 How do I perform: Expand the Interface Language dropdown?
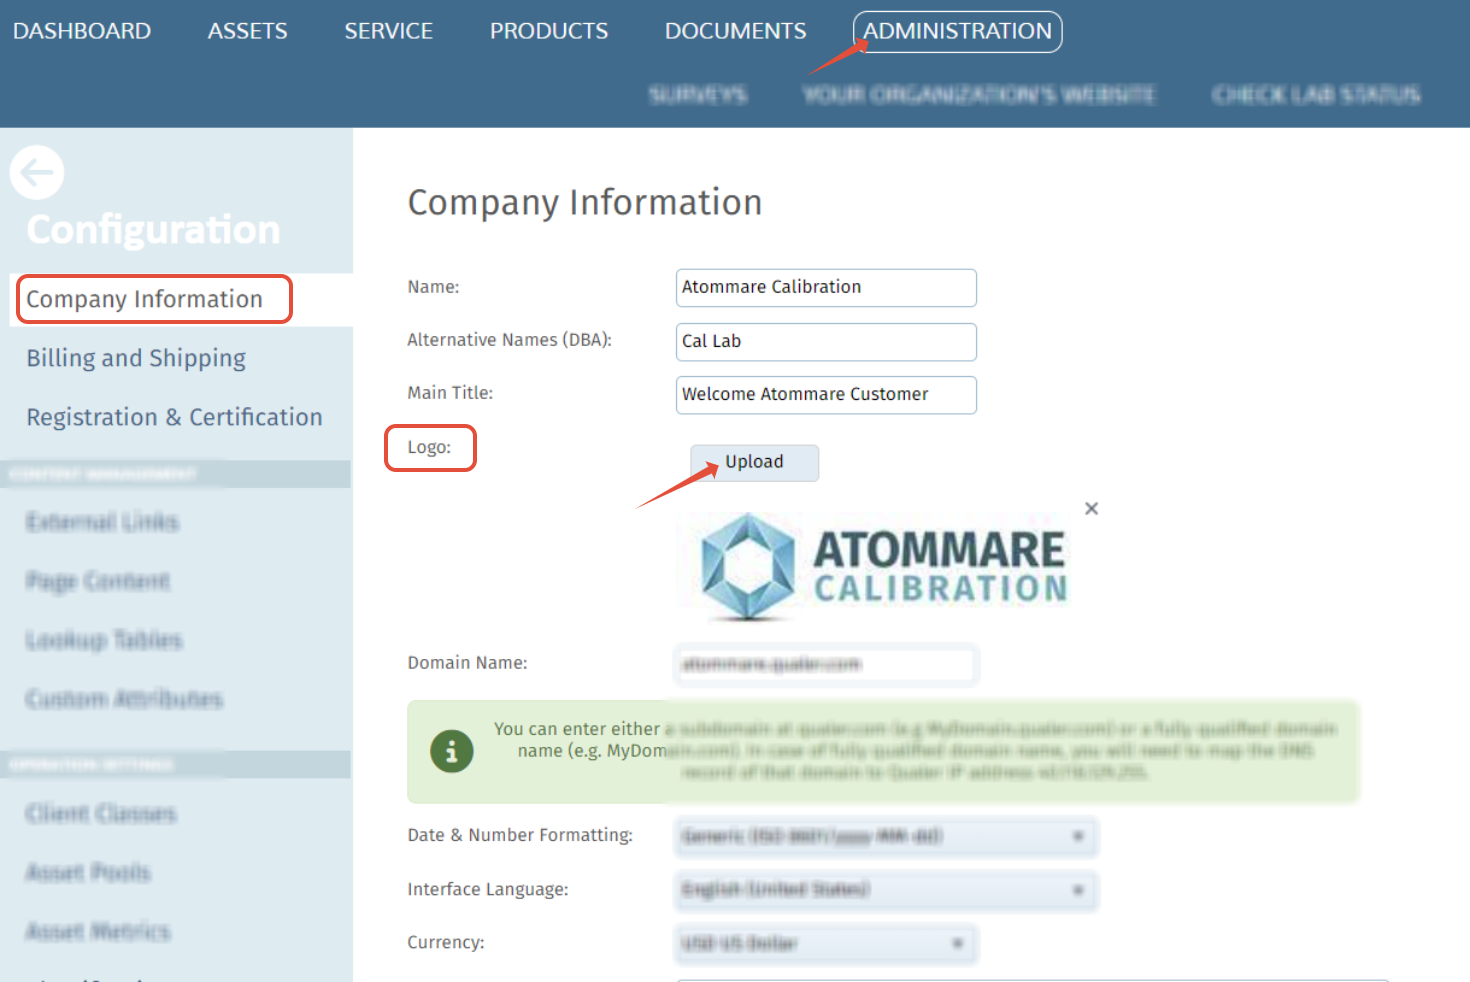tap(886, 890)
